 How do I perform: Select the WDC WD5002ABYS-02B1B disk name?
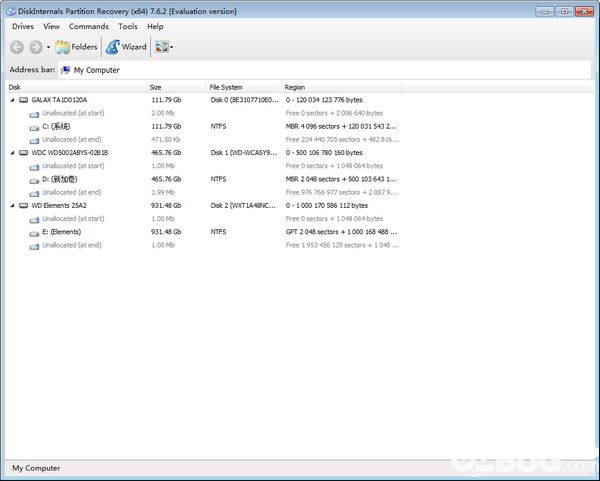pos(70,153)
